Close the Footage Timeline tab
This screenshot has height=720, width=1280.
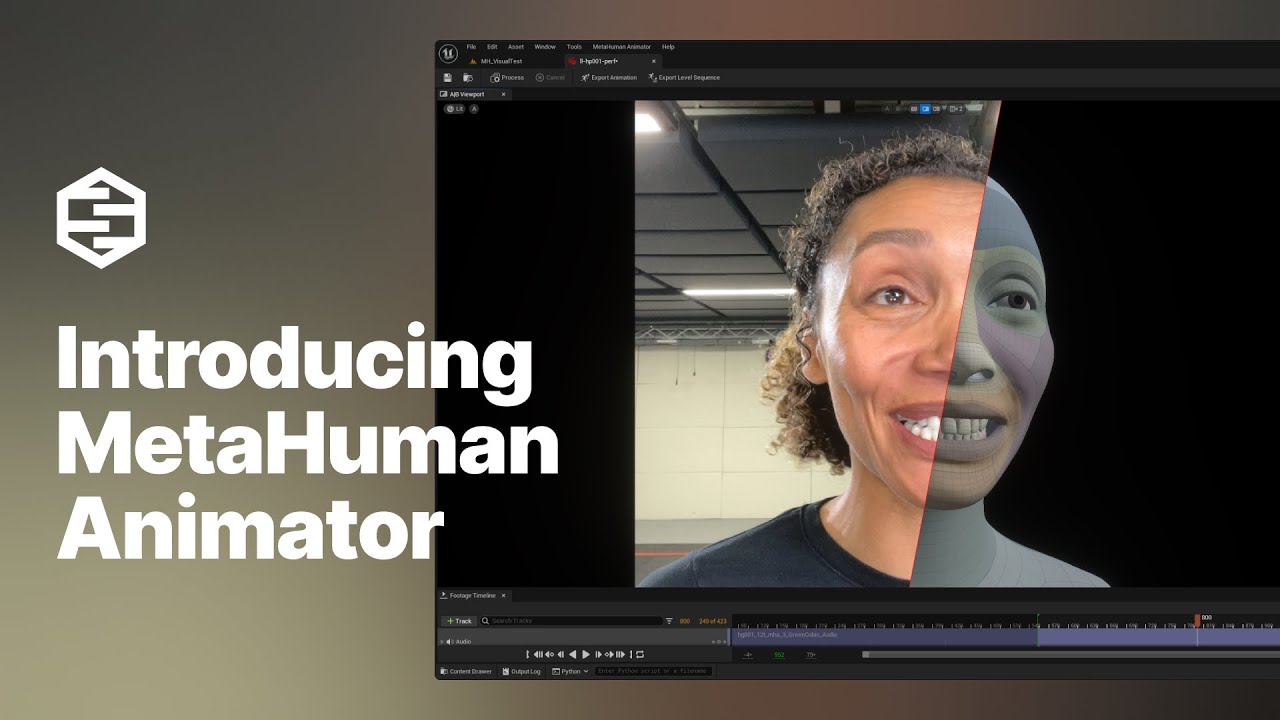[x=503, y=595]
